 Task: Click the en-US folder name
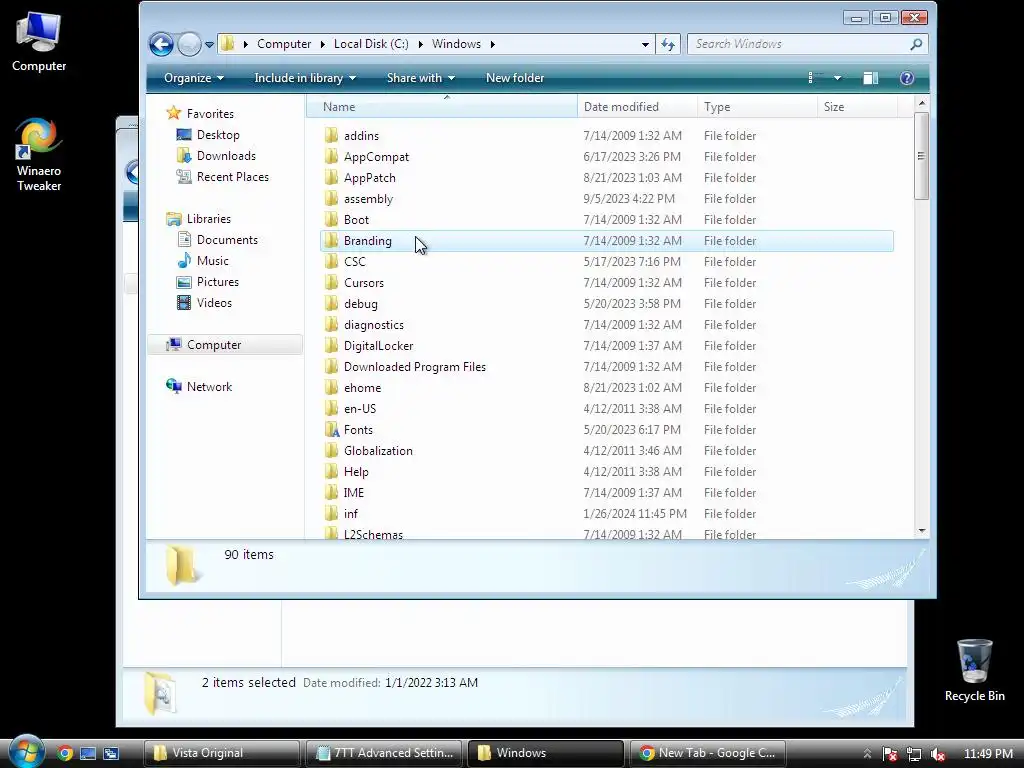[360, 408]
